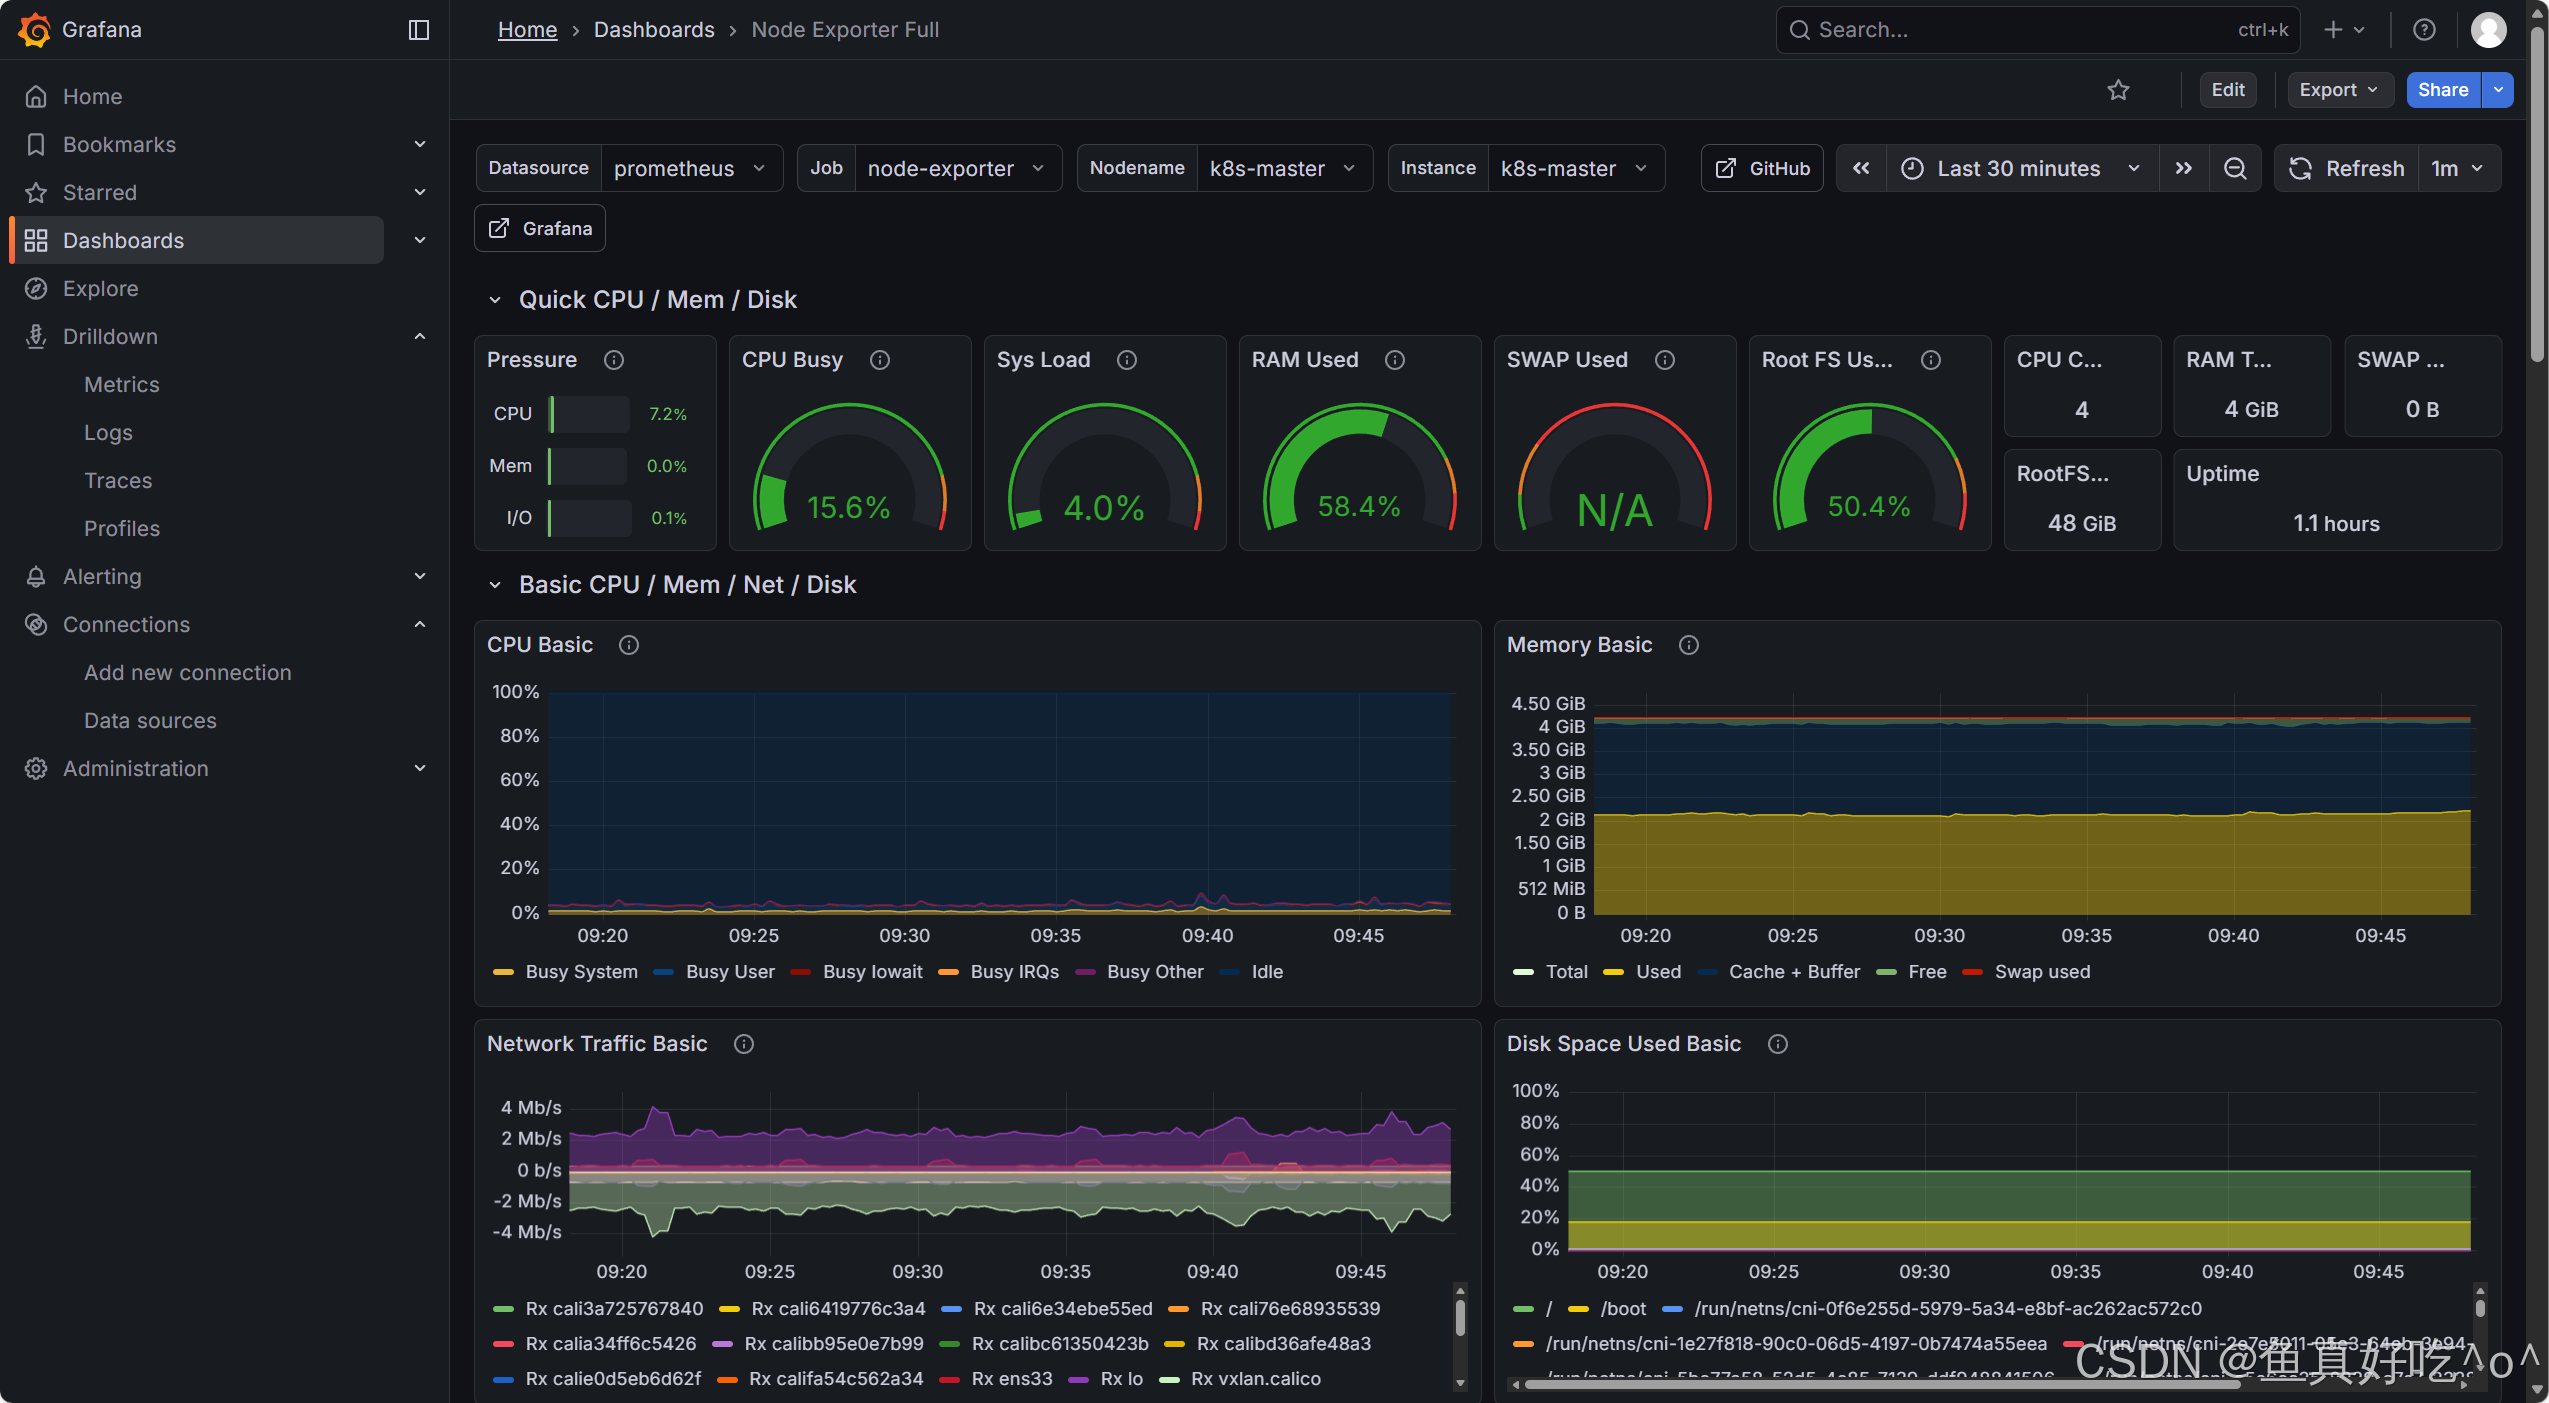The image size is (2549, 1403).
Task: Collapse the Quick CPU / Mem / Disk row
Action: coord(494,300)
